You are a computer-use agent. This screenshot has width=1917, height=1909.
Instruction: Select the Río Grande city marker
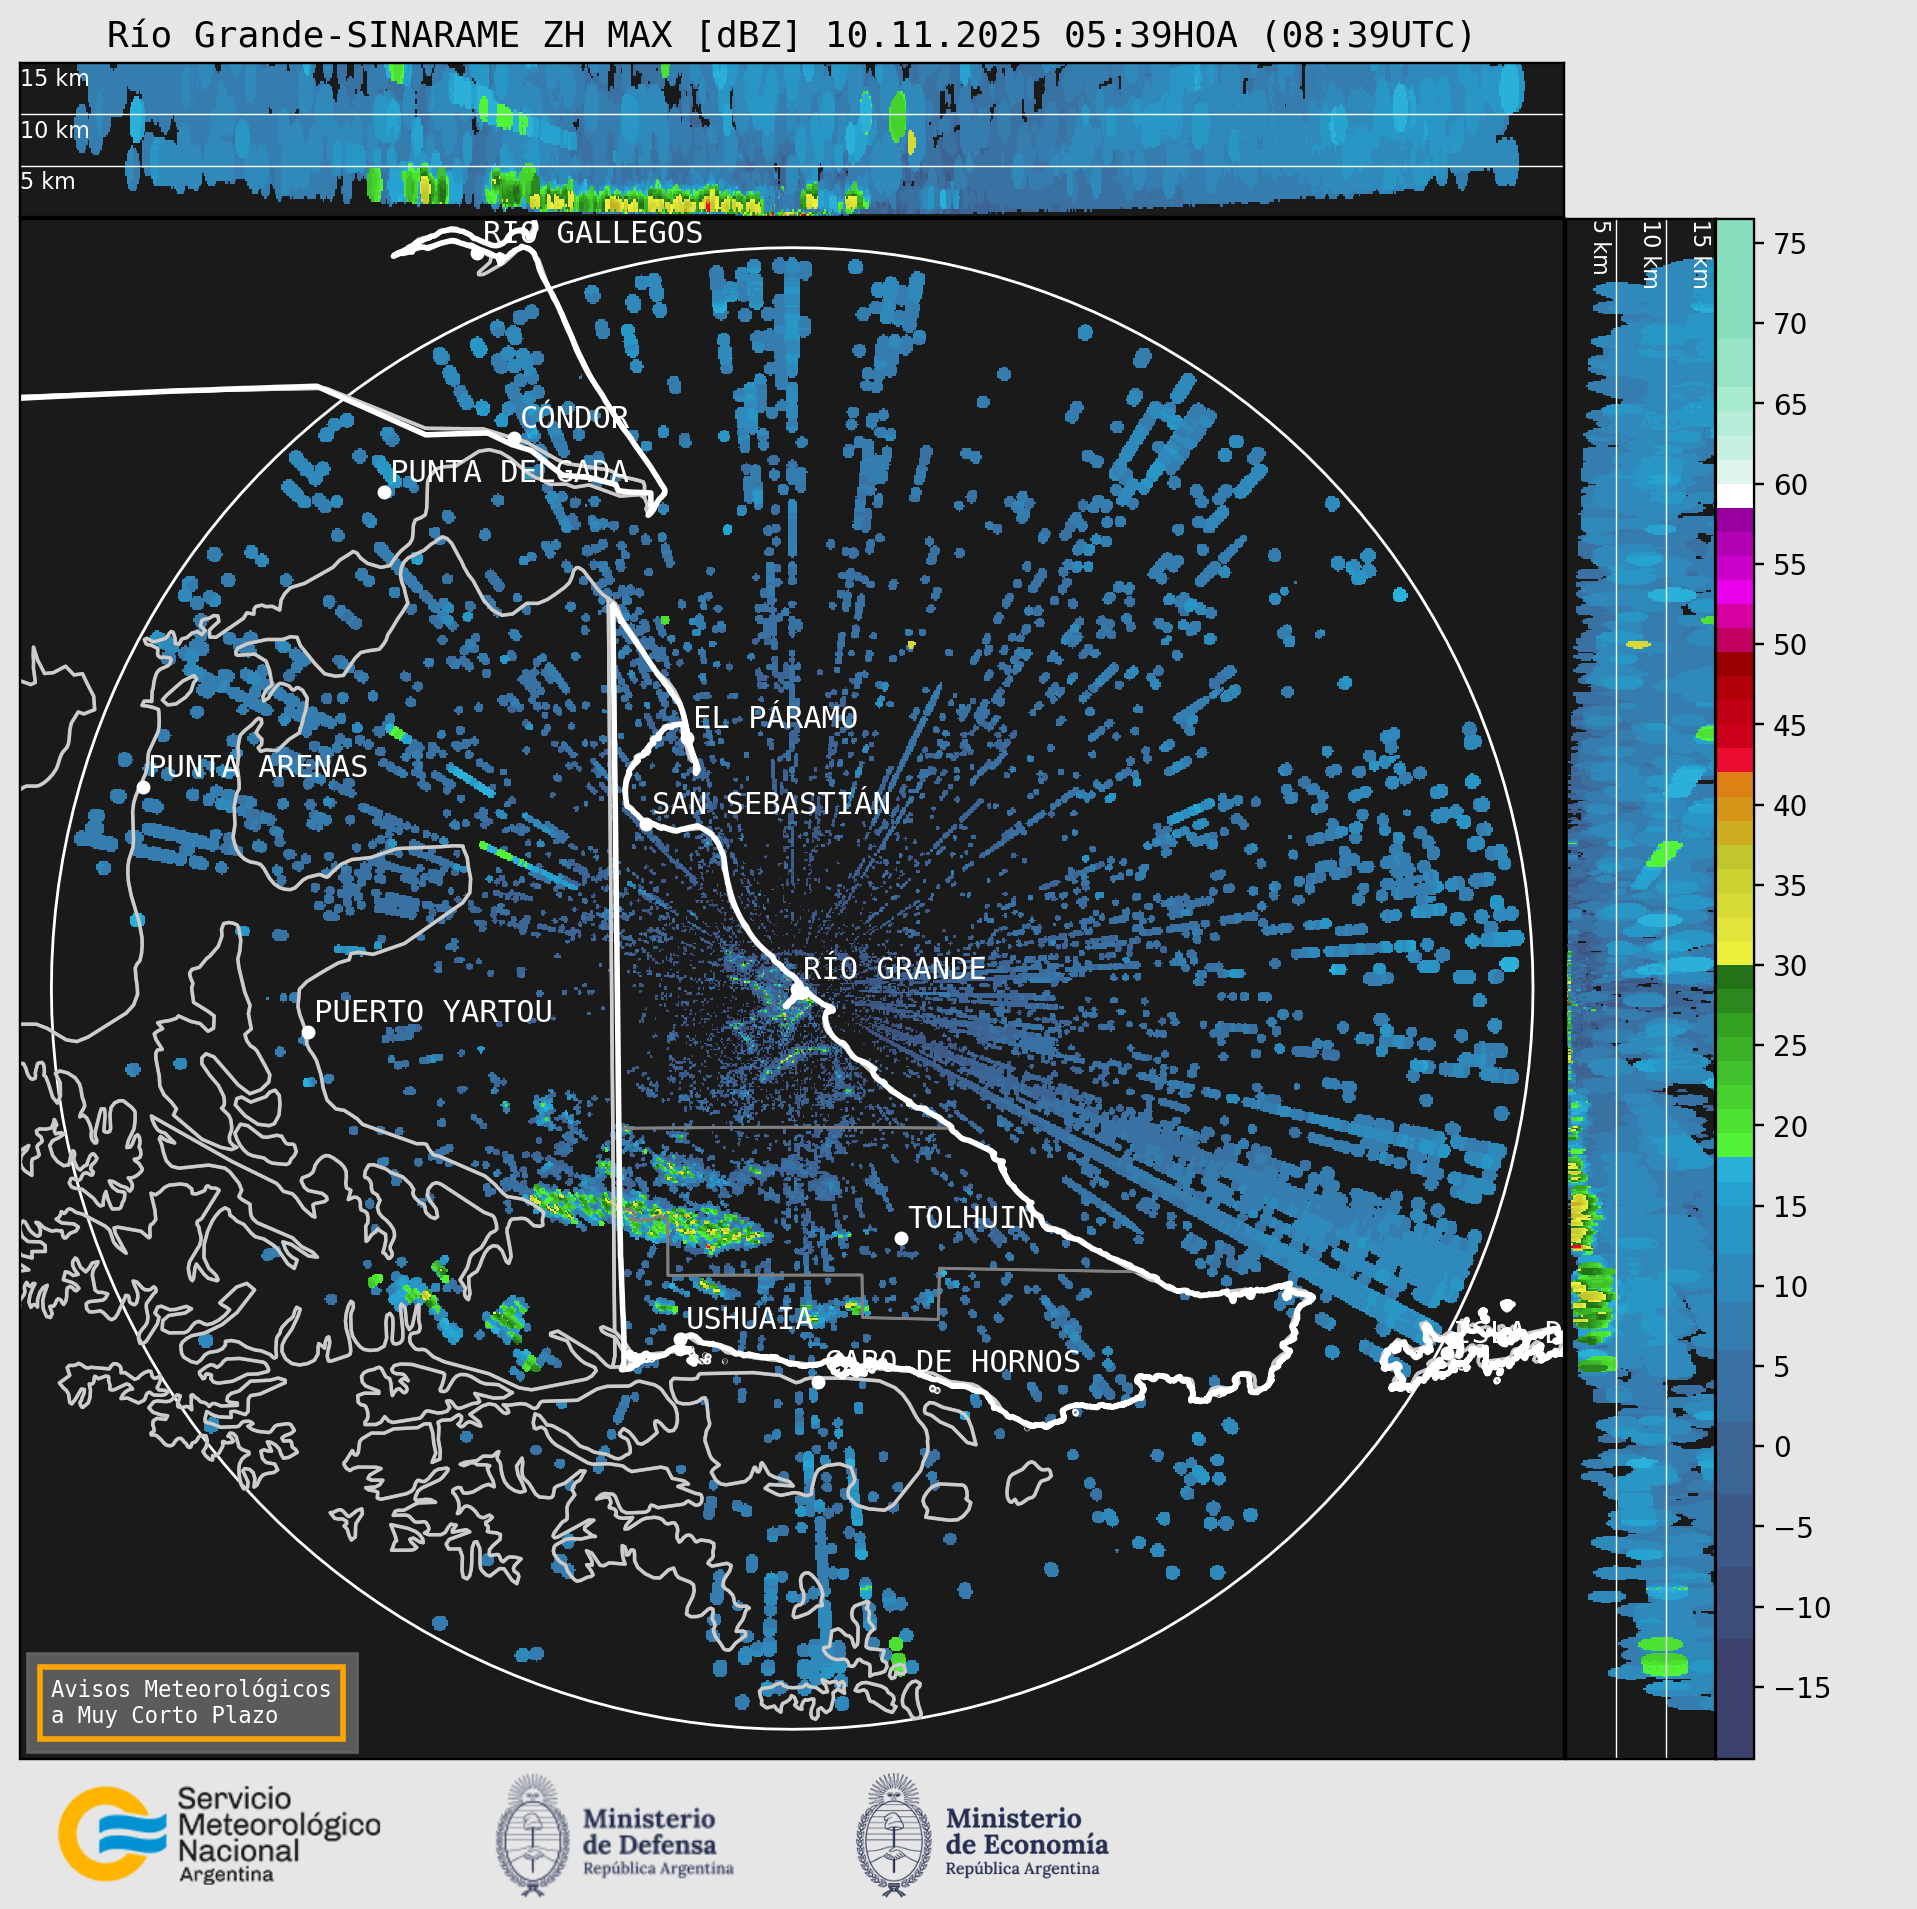click(799, 991)
